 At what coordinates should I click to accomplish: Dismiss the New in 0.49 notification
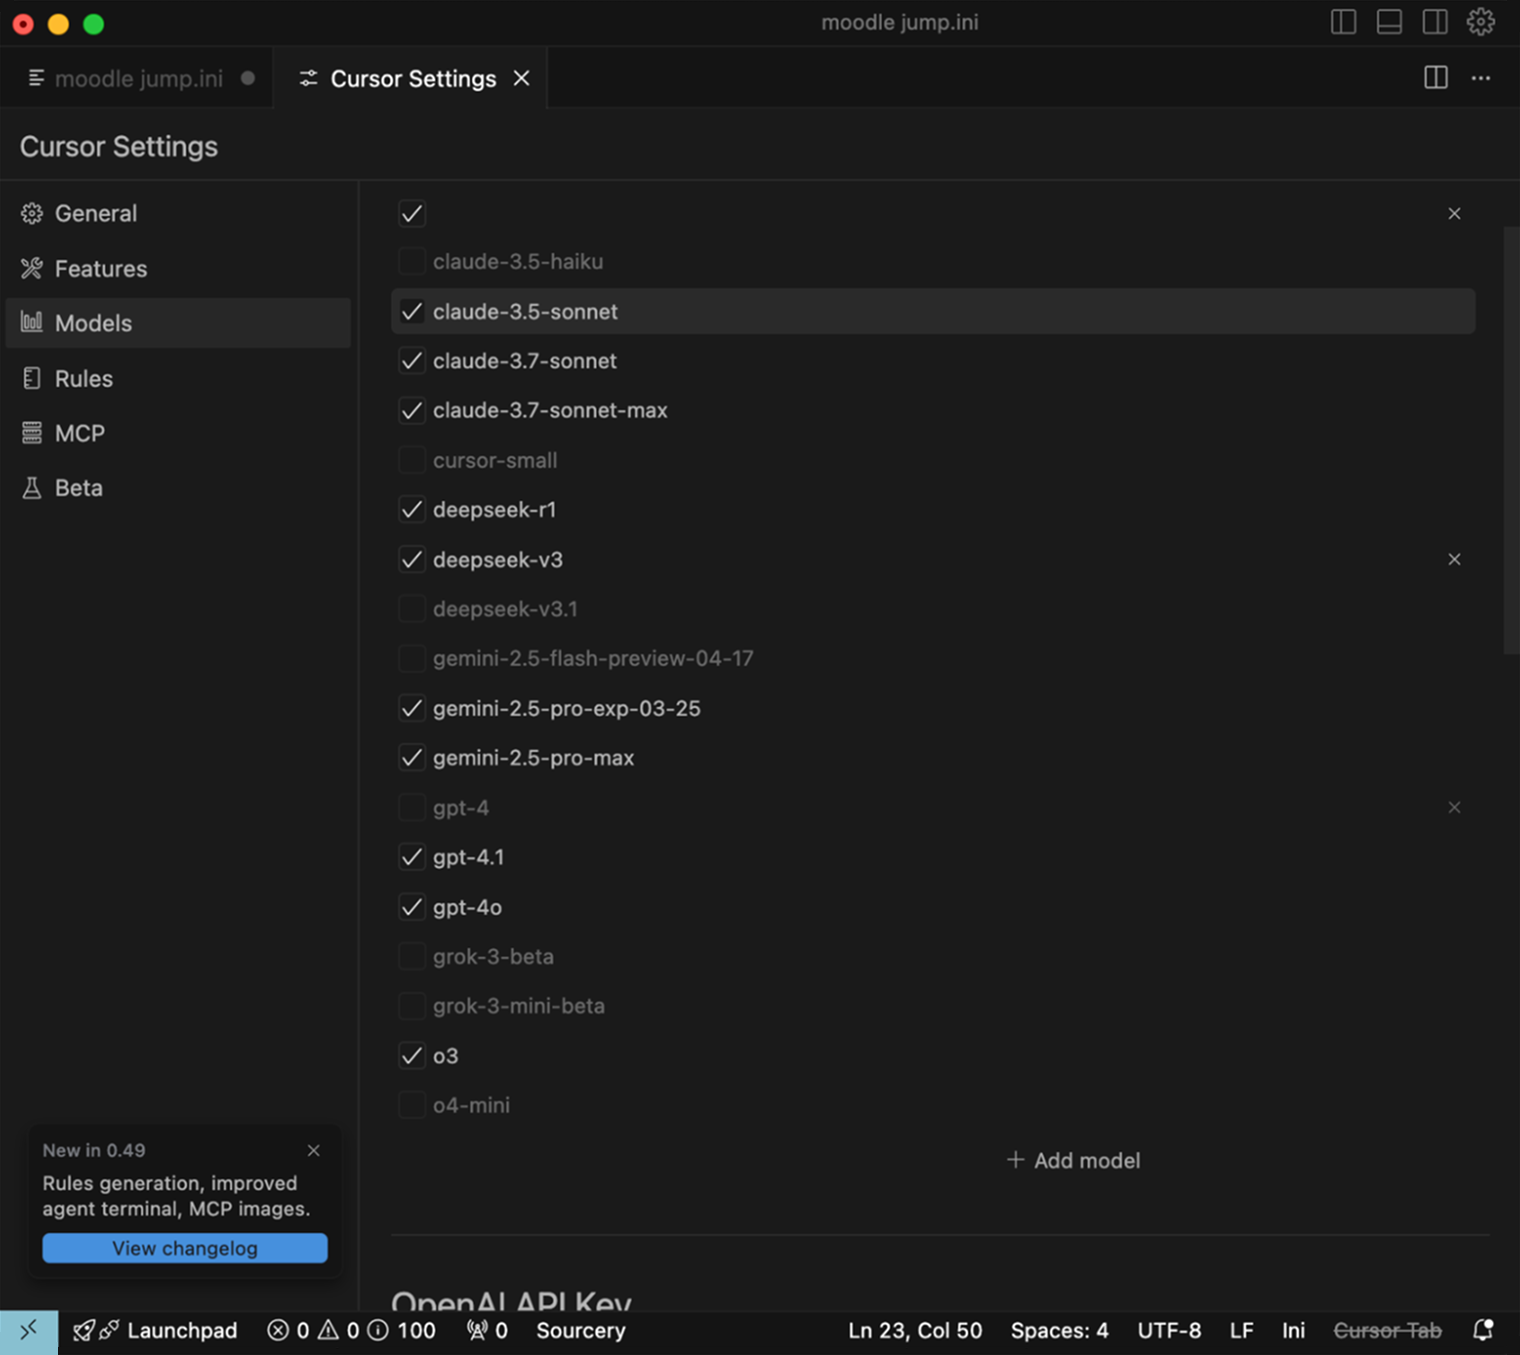pos(314,1150)
